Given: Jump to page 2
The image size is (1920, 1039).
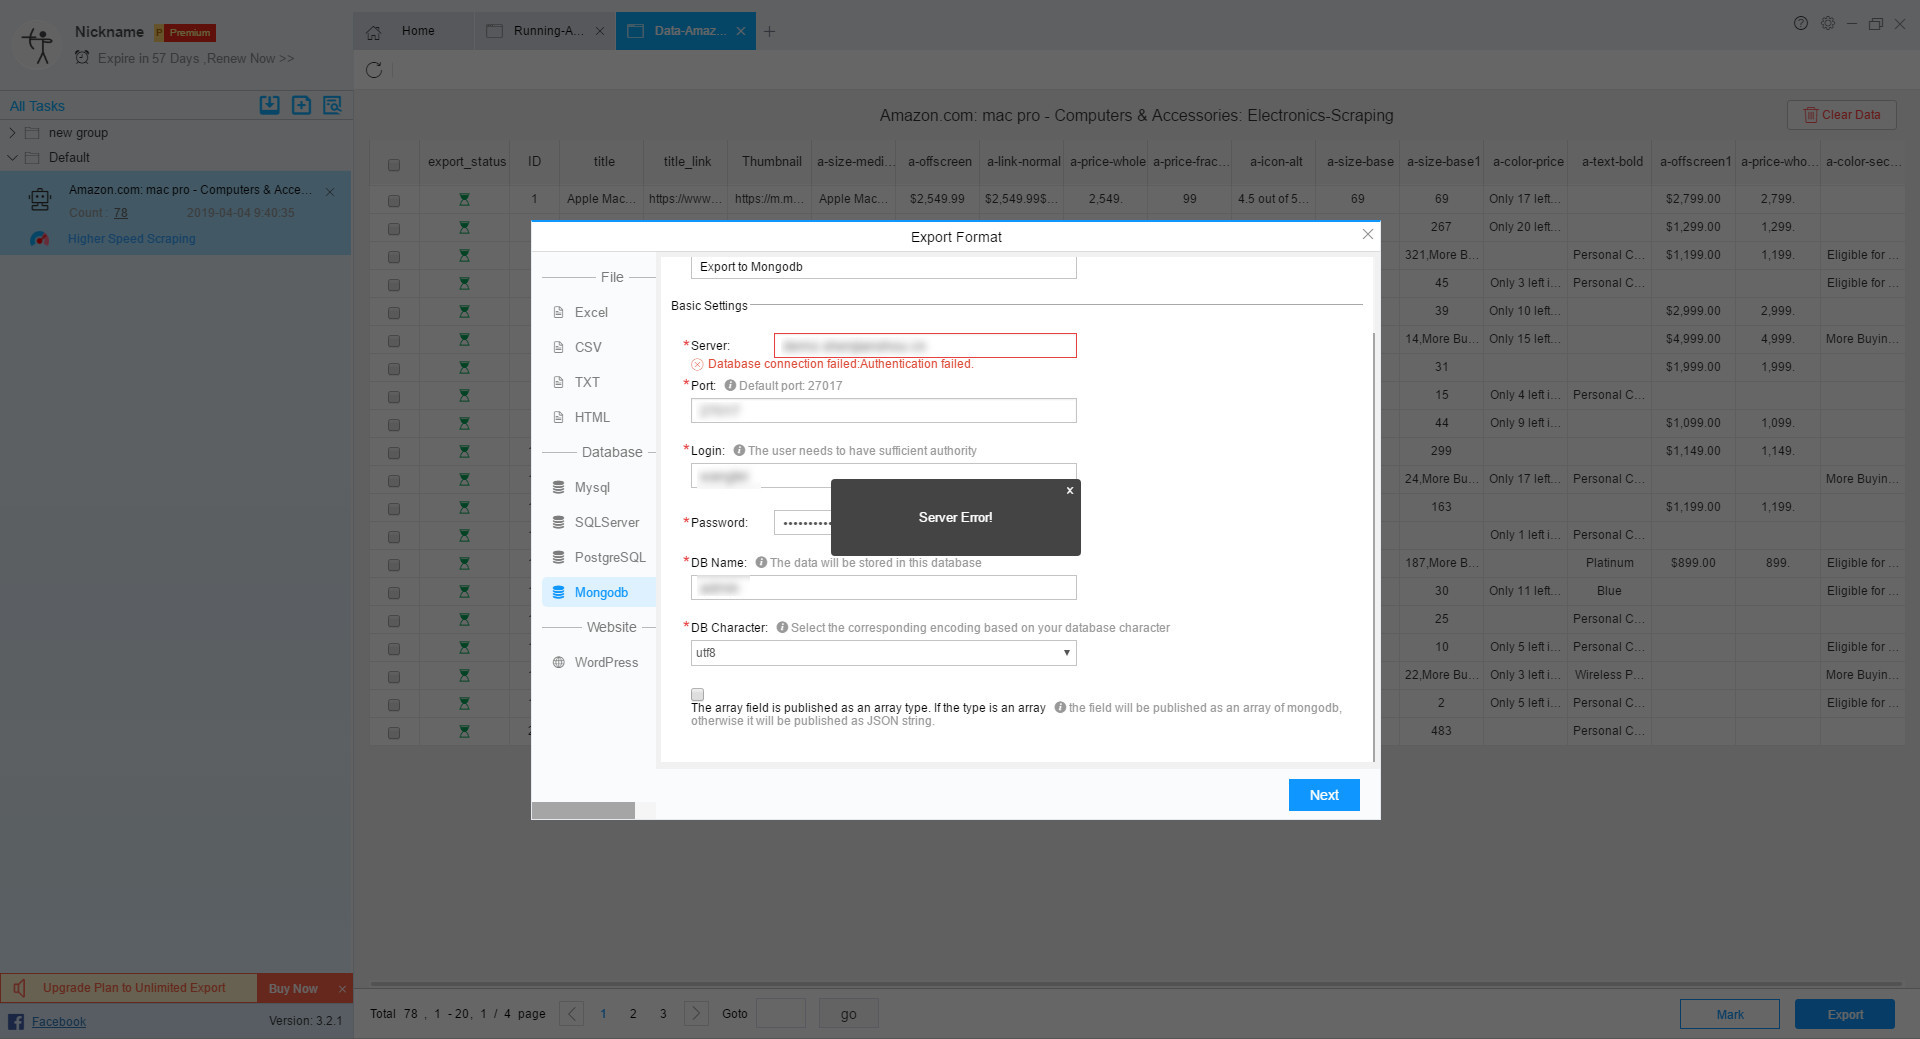Looking at the screenshot, I should point(633,1014).
